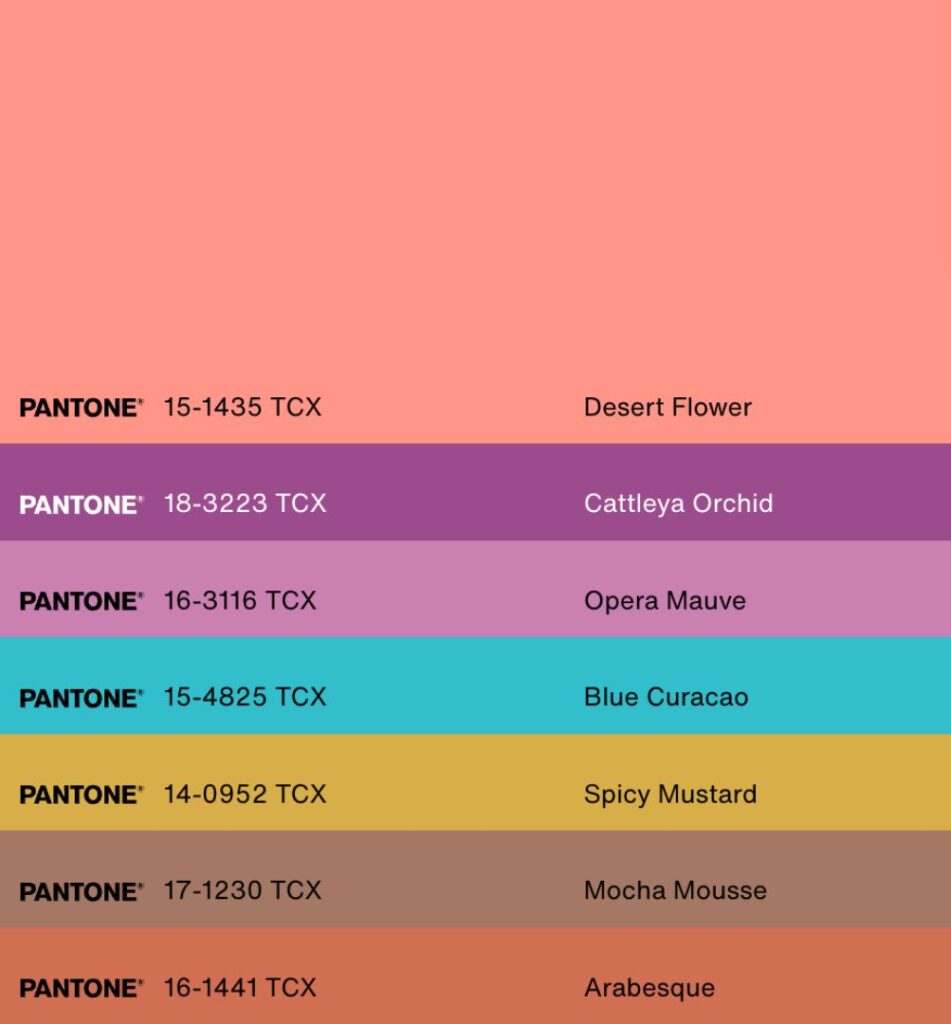Image resolution: width=951 pixels, height=1024 pixels.
Task: Click the PANTONE logo on Opera Mauve row
Action: pos(81,601)
